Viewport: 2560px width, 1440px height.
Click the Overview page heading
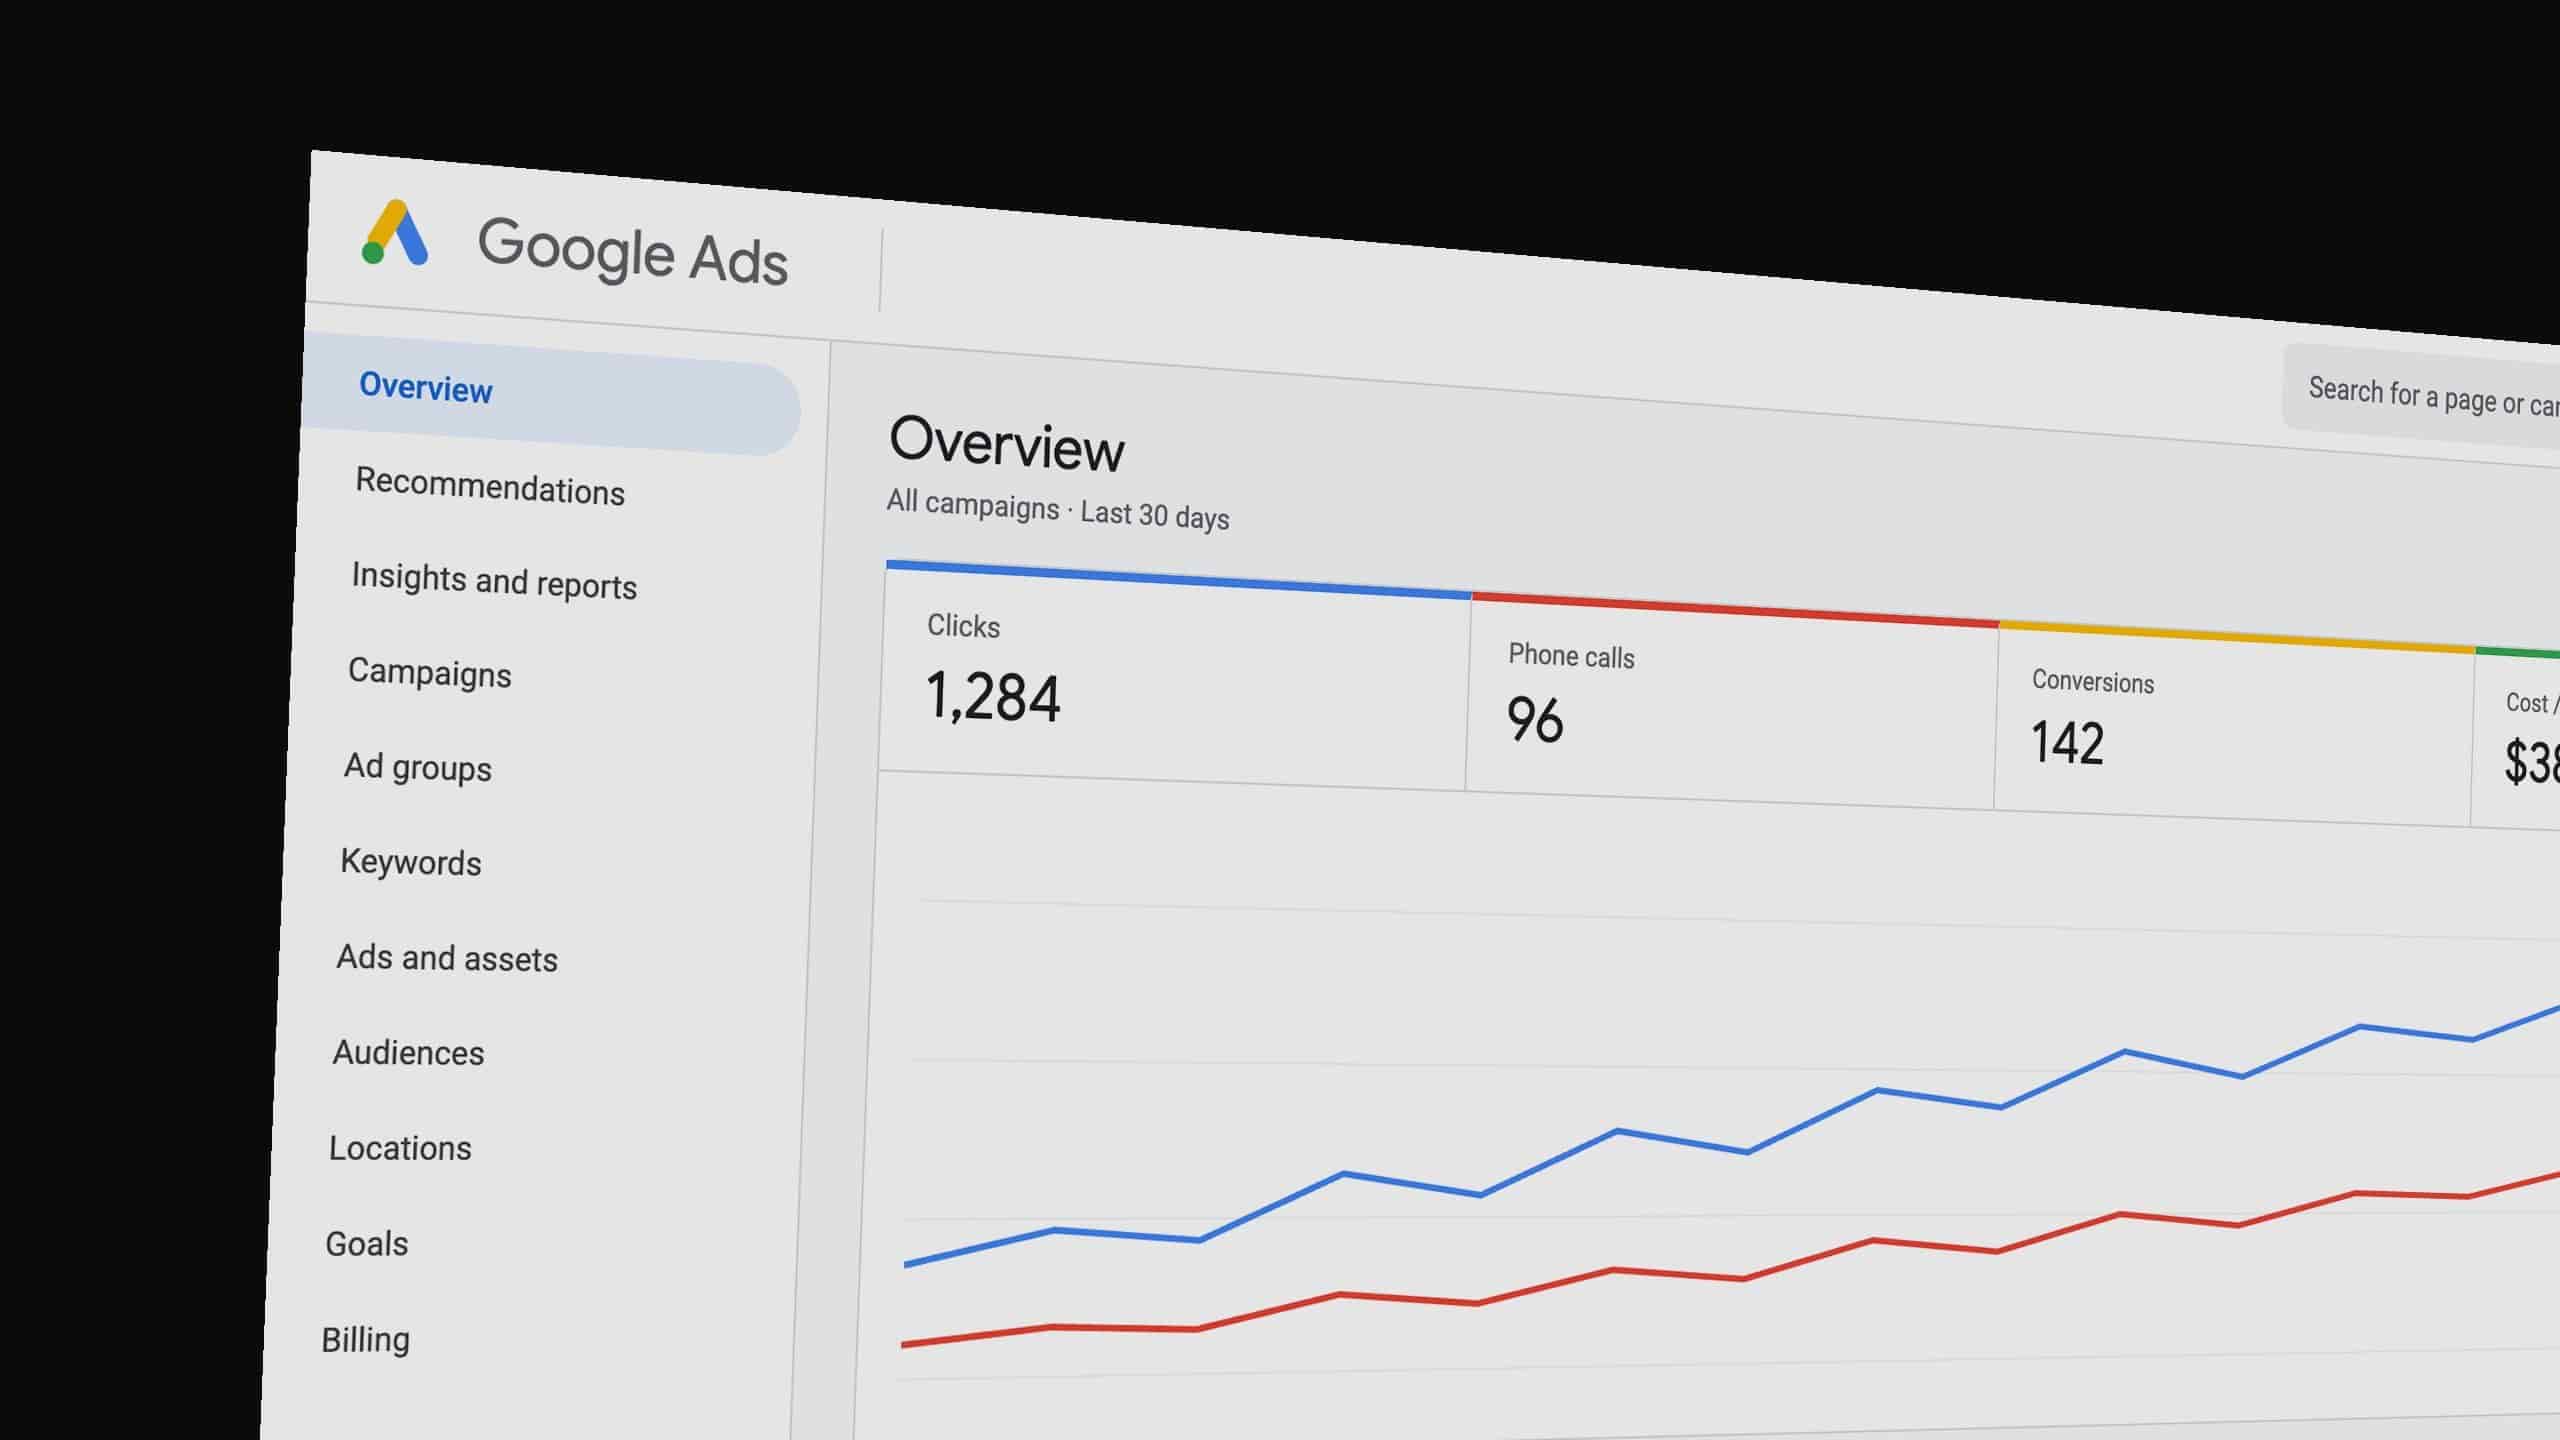tap(1007, 443)
